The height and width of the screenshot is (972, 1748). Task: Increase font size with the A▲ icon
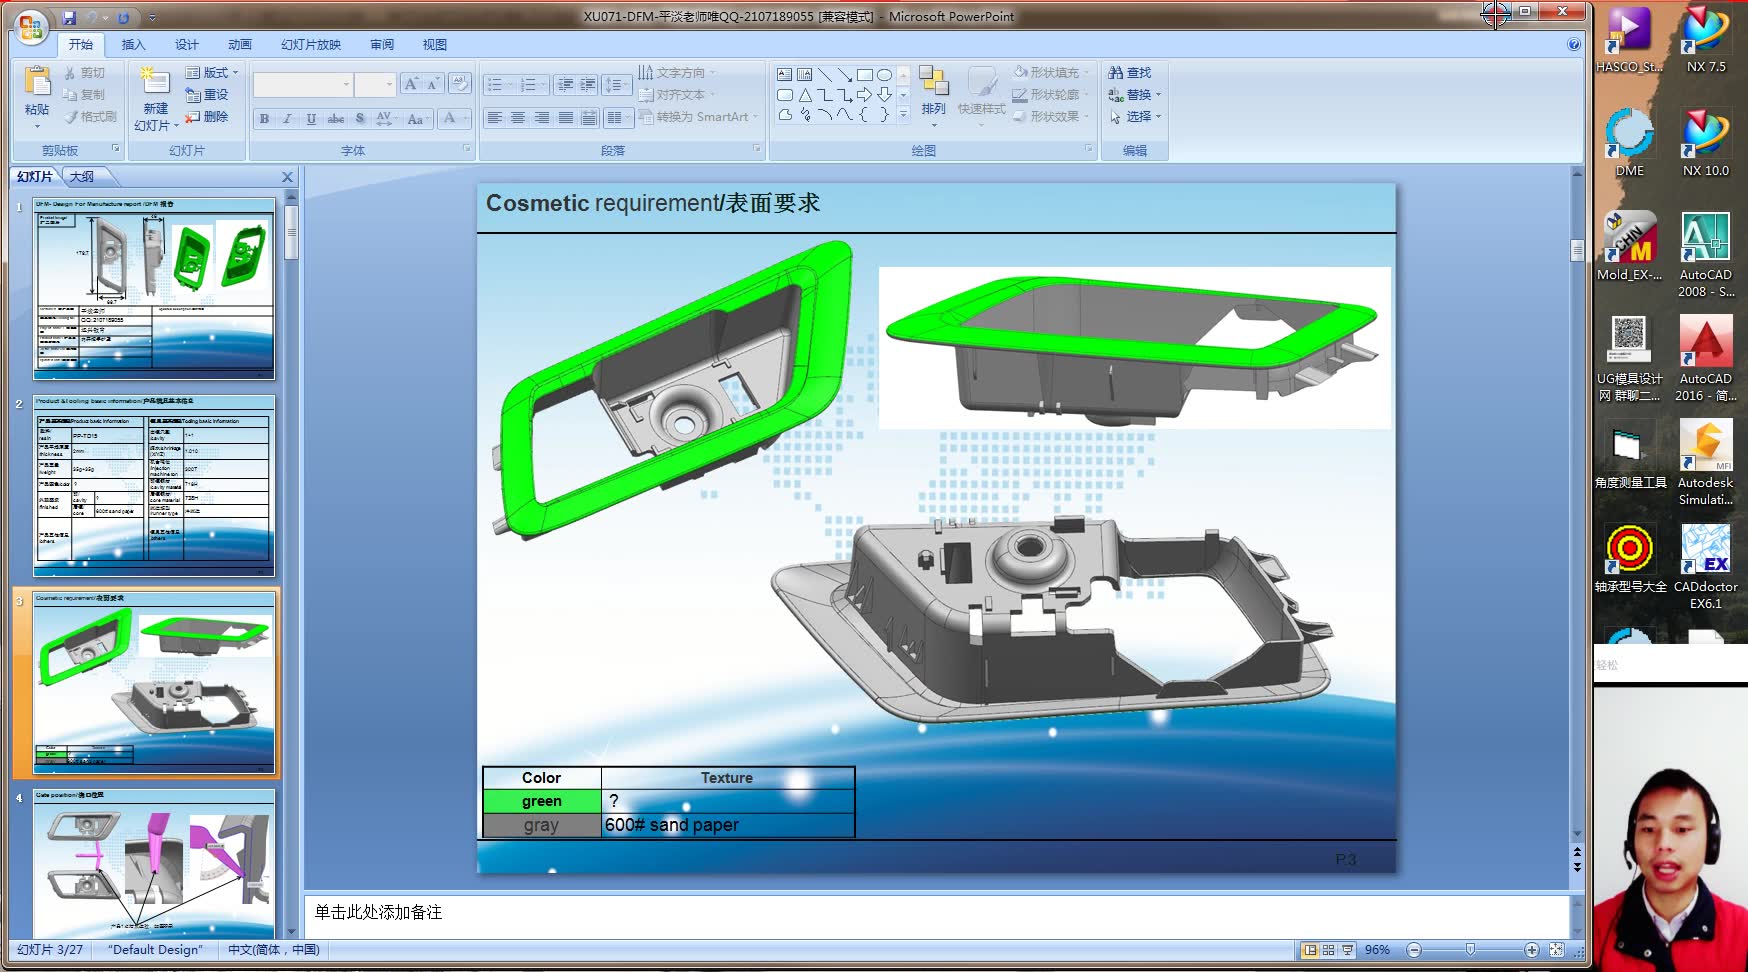[410, 84]
